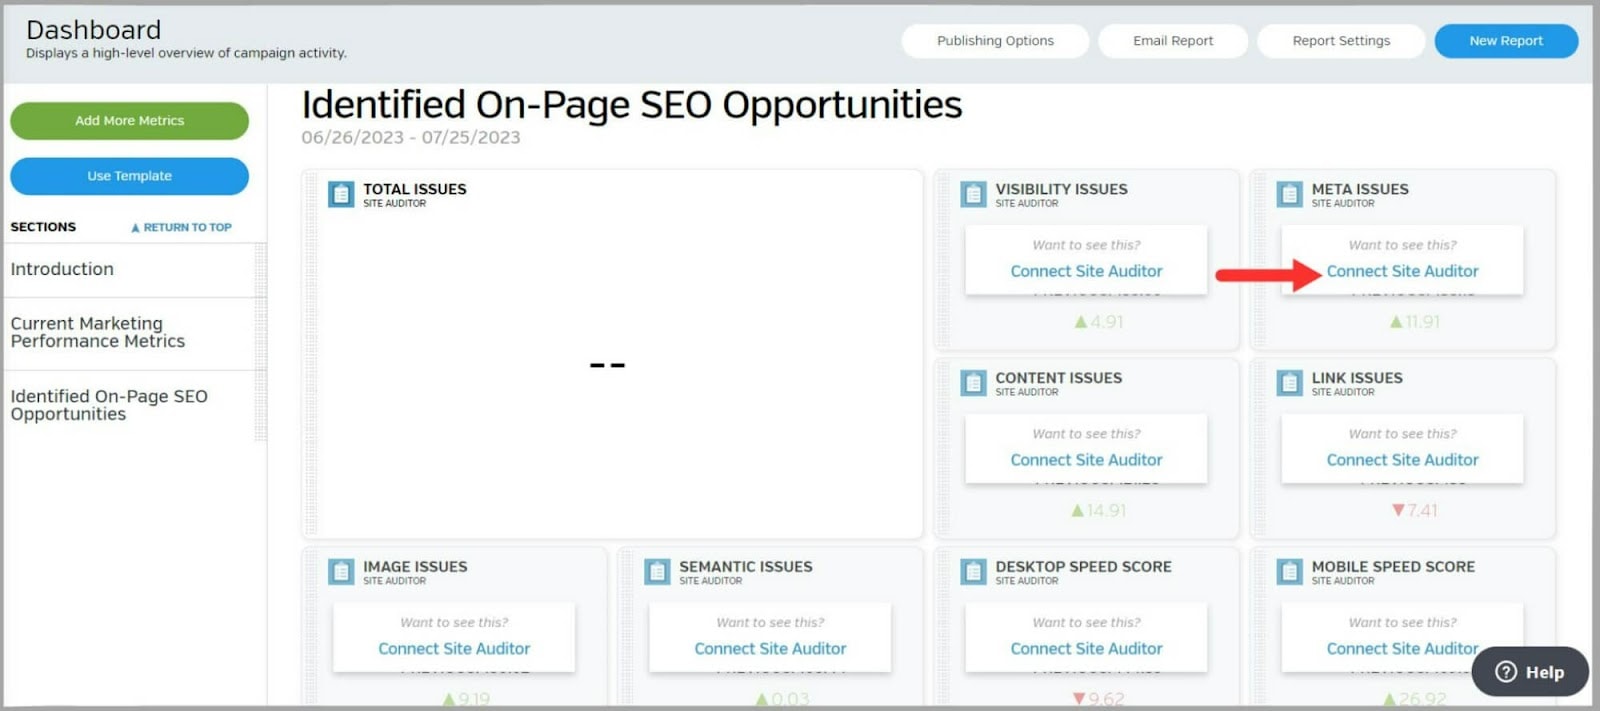Click the Image Issues widget icon
The image size is (1600, 711).
click(x=341, y=572)
